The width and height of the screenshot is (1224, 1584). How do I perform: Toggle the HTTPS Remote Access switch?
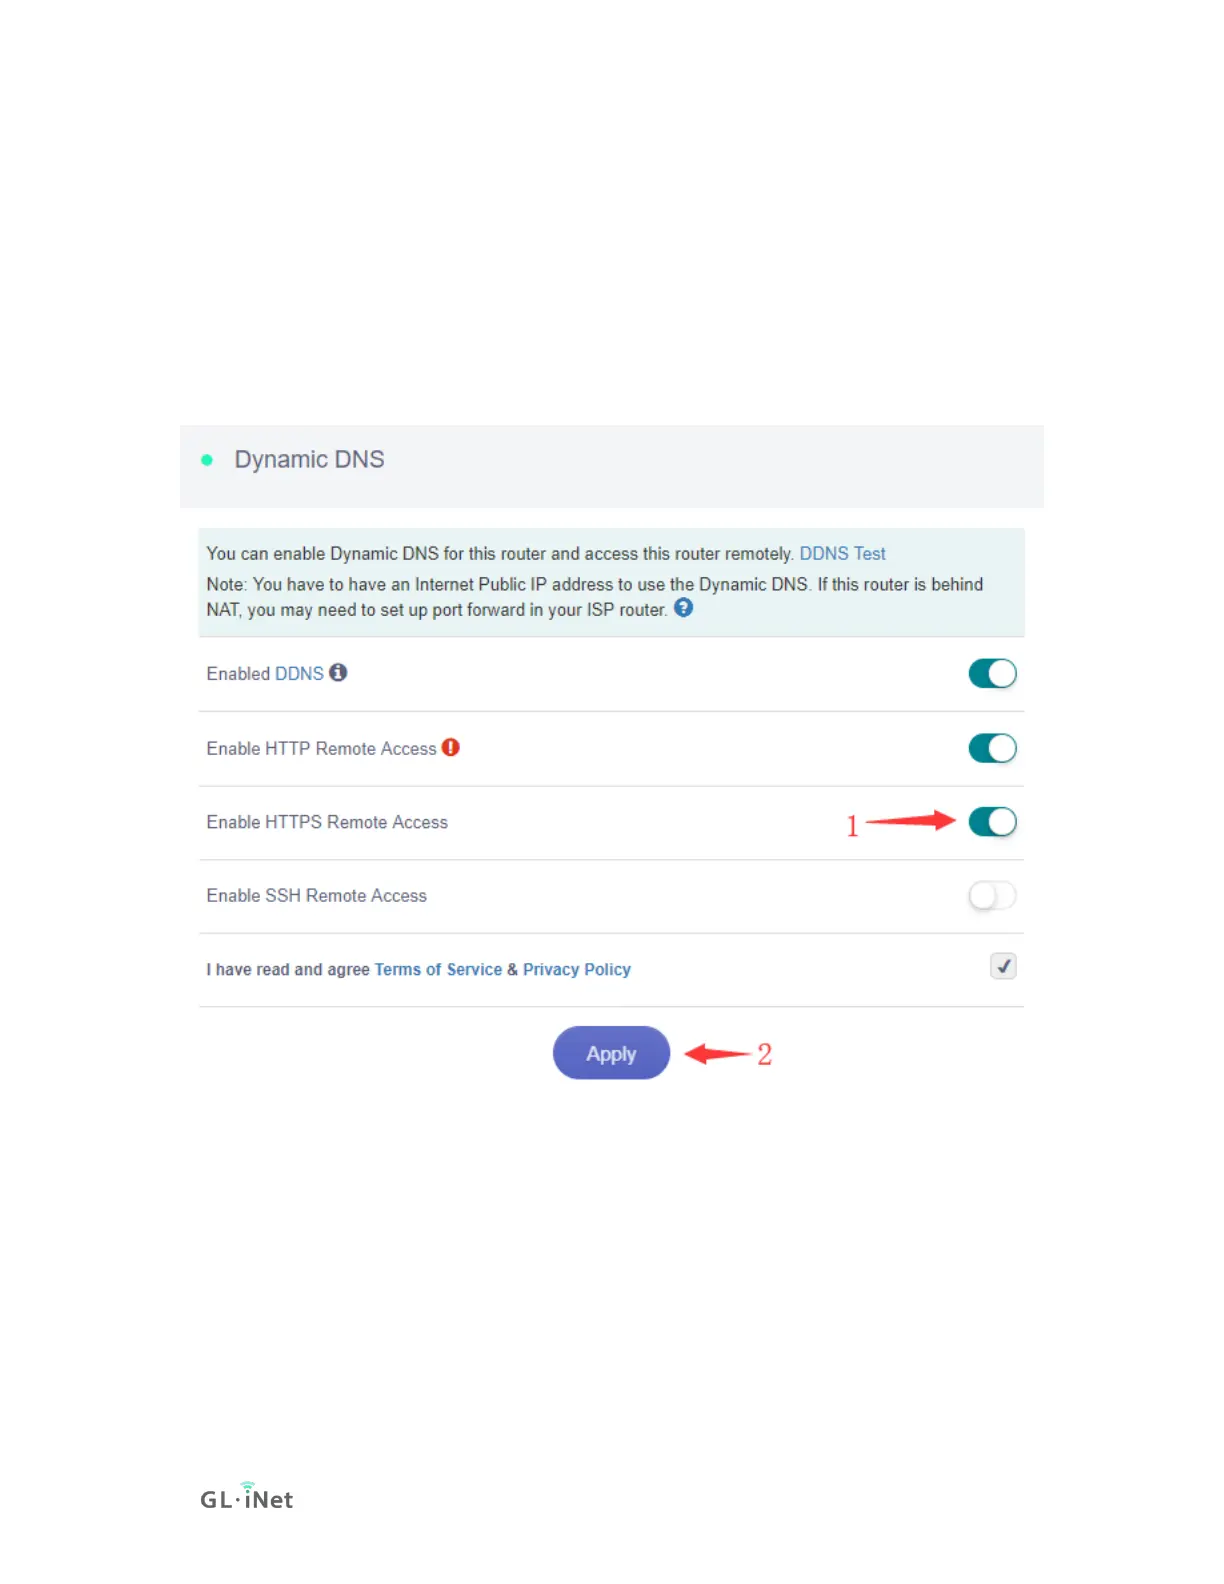992,822
